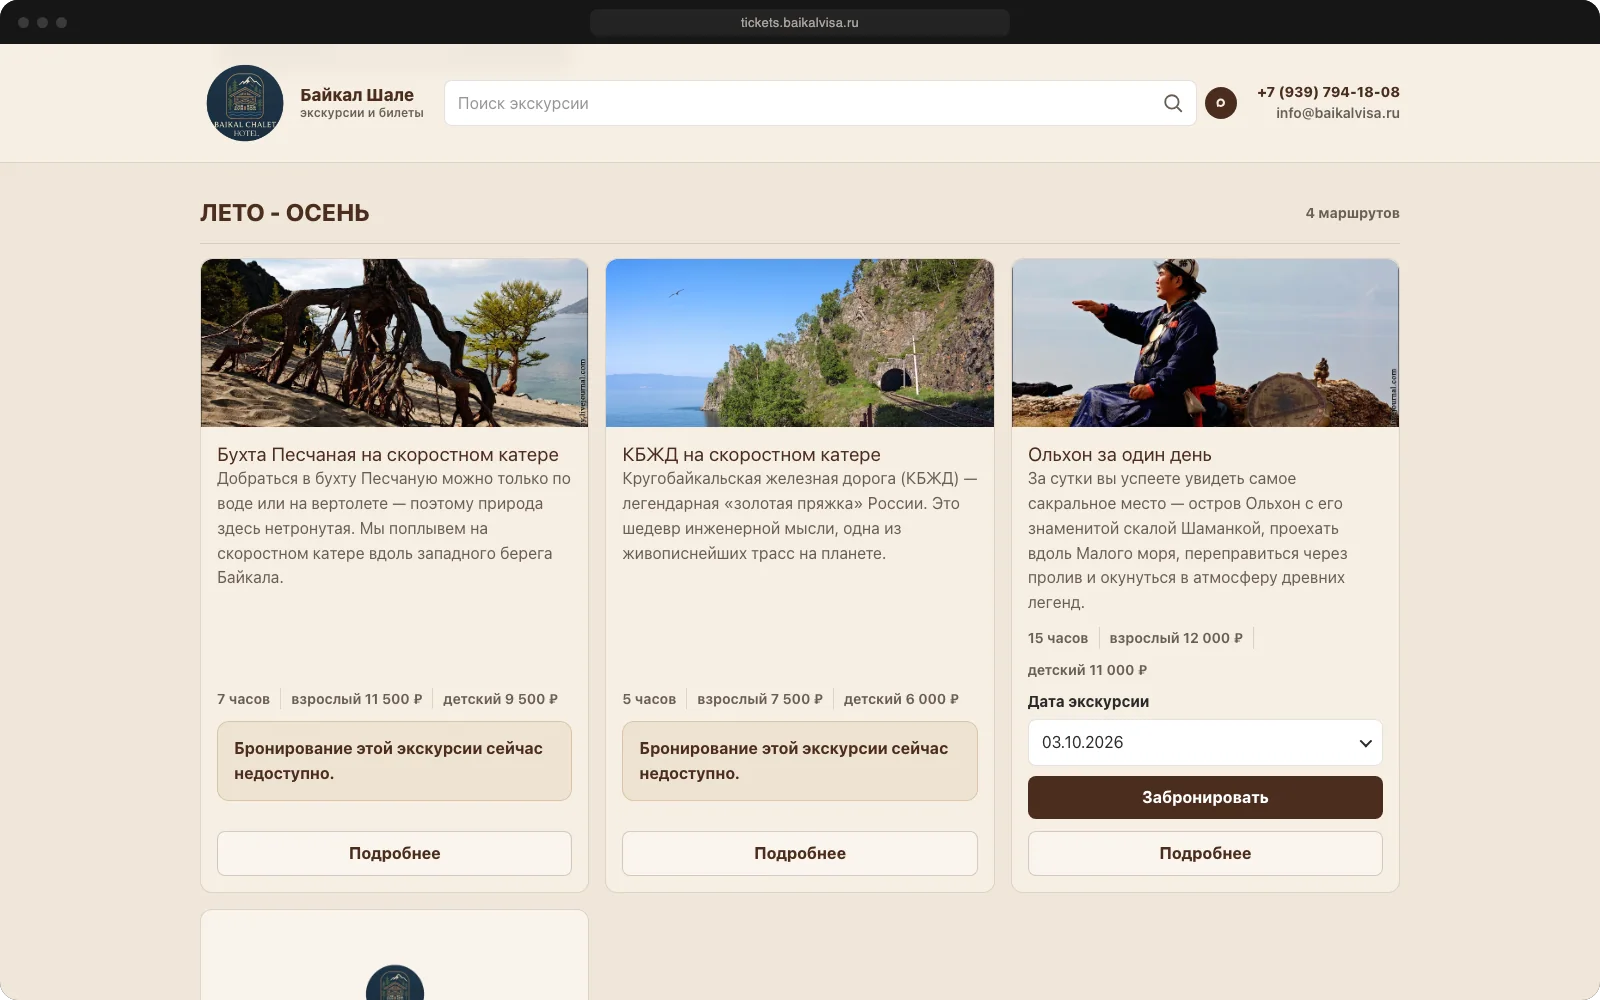Open the Ольхон shaman photo
Image resolution: width=1600 pixels, height=1000 pixels.
1205,343
